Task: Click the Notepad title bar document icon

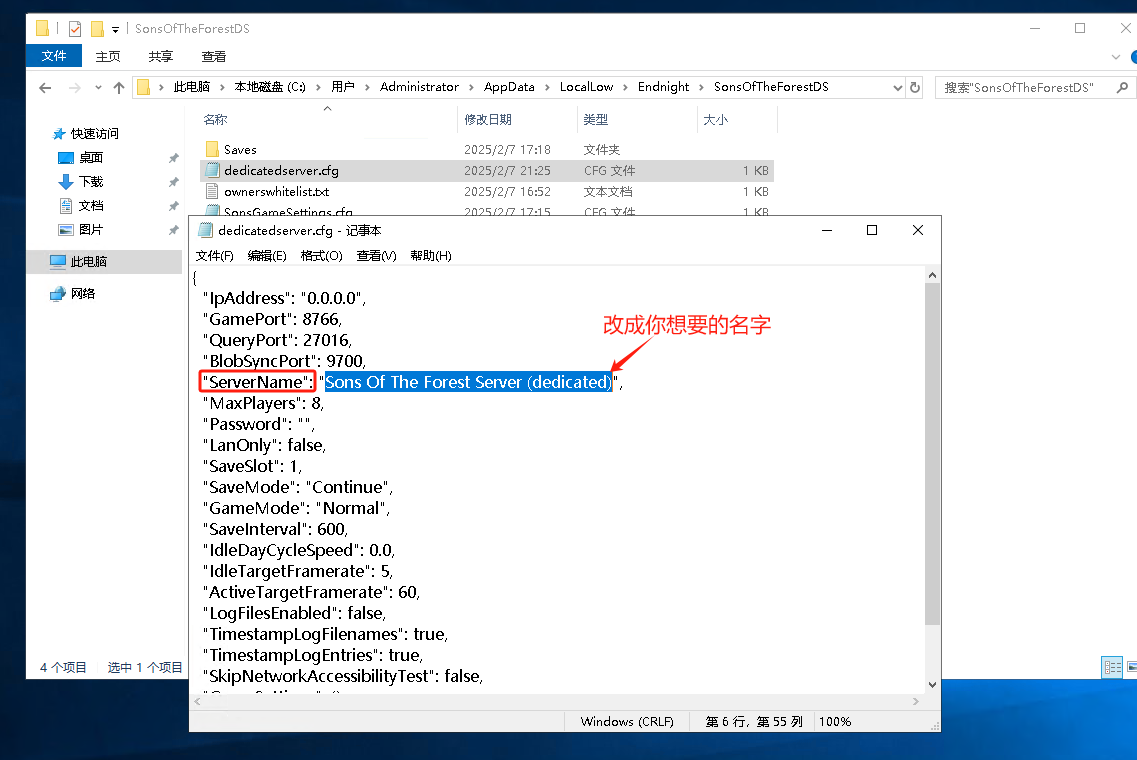Action: tap(204, 230)
